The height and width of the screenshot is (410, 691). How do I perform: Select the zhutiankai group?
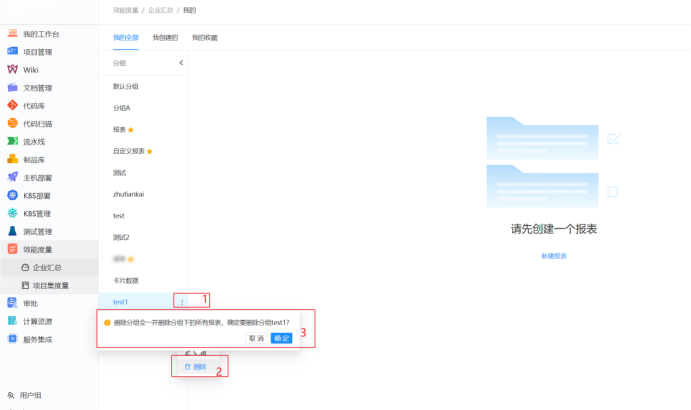pos(129,194)
